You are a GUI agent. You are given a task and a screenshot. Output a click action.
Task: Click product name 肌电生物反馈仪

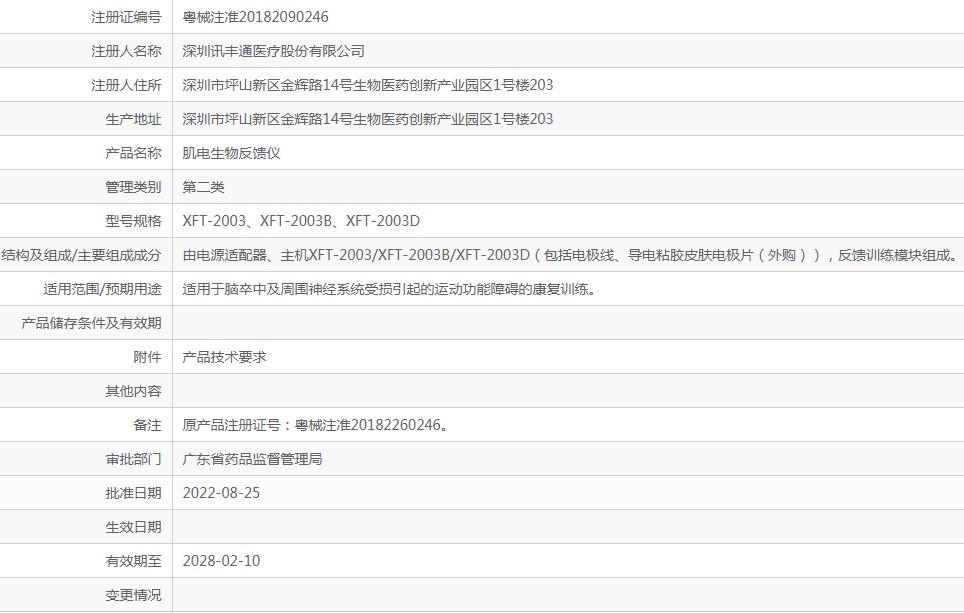(231, 153)
